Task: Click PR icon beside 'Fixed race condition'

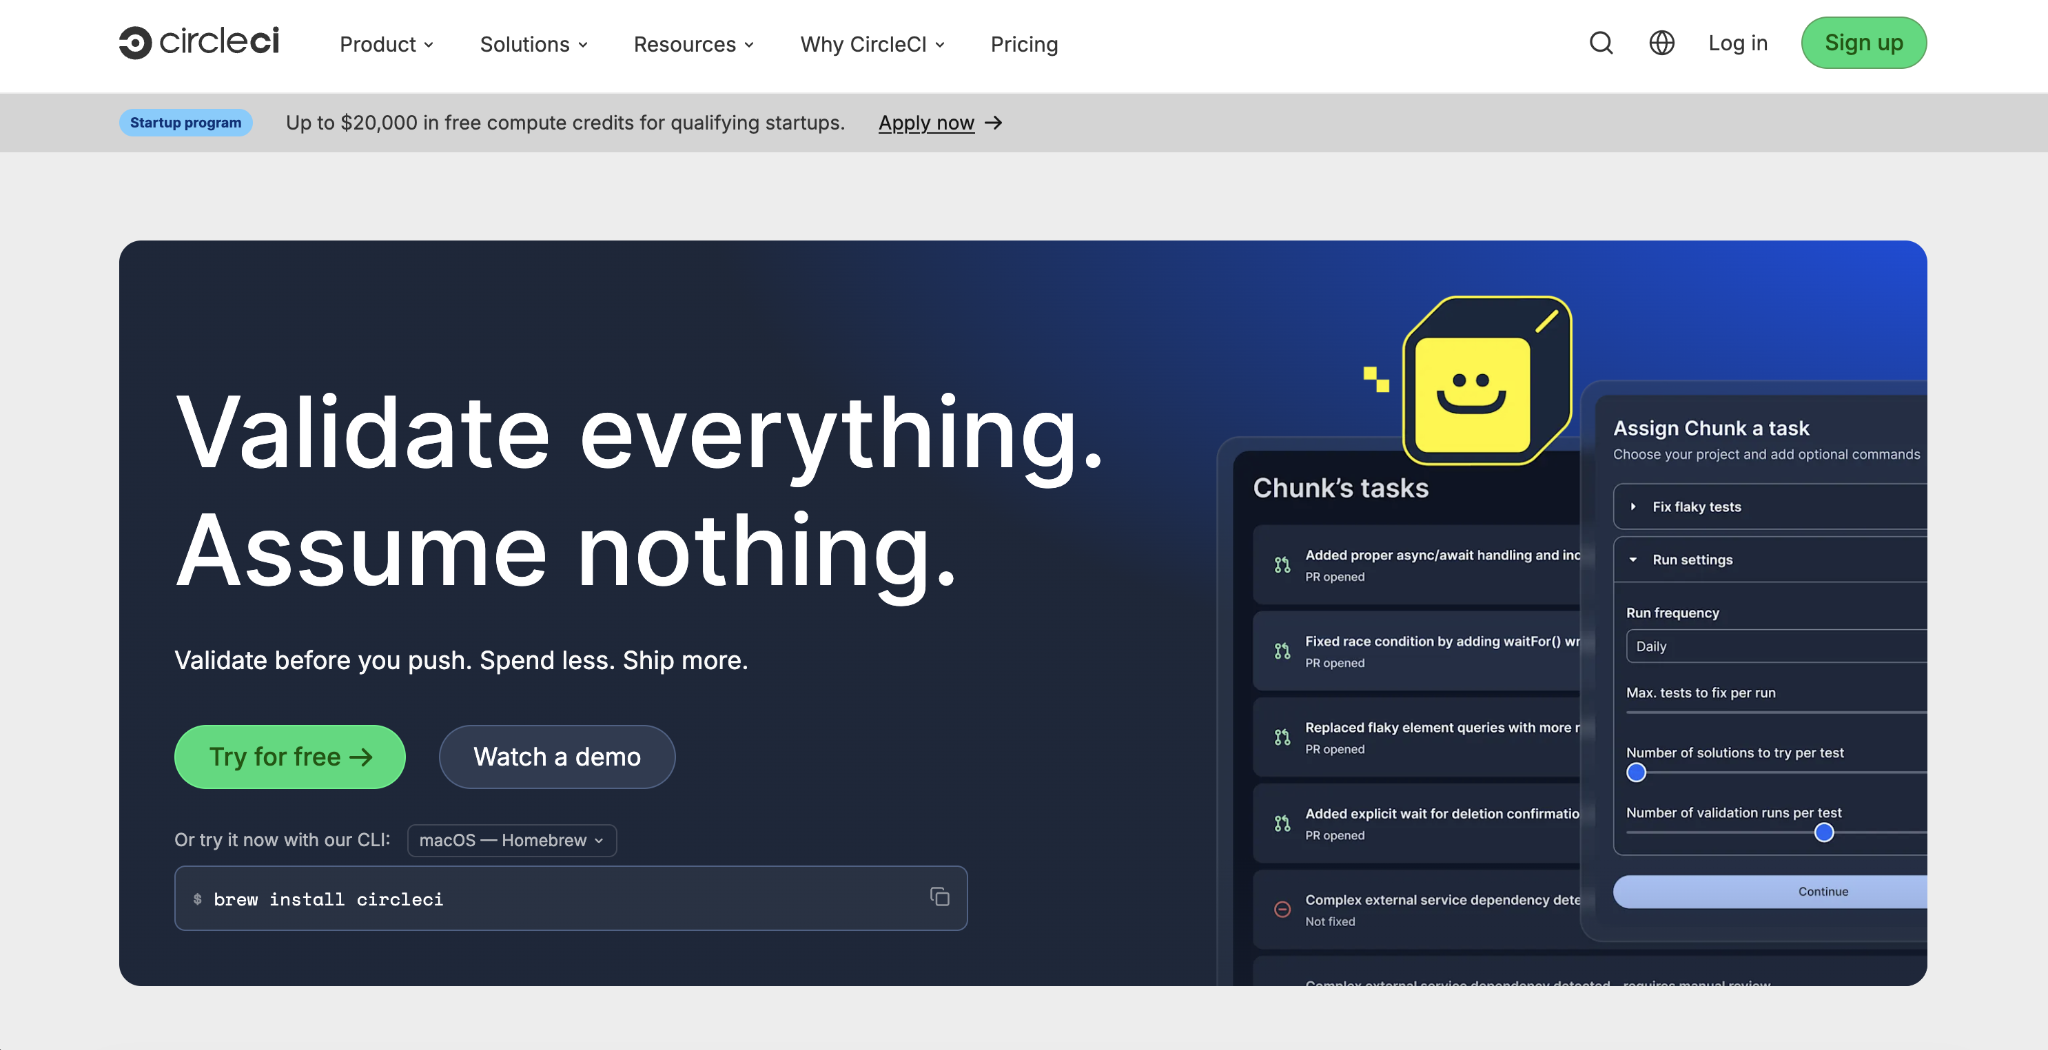Action: tap(1282, 651)
